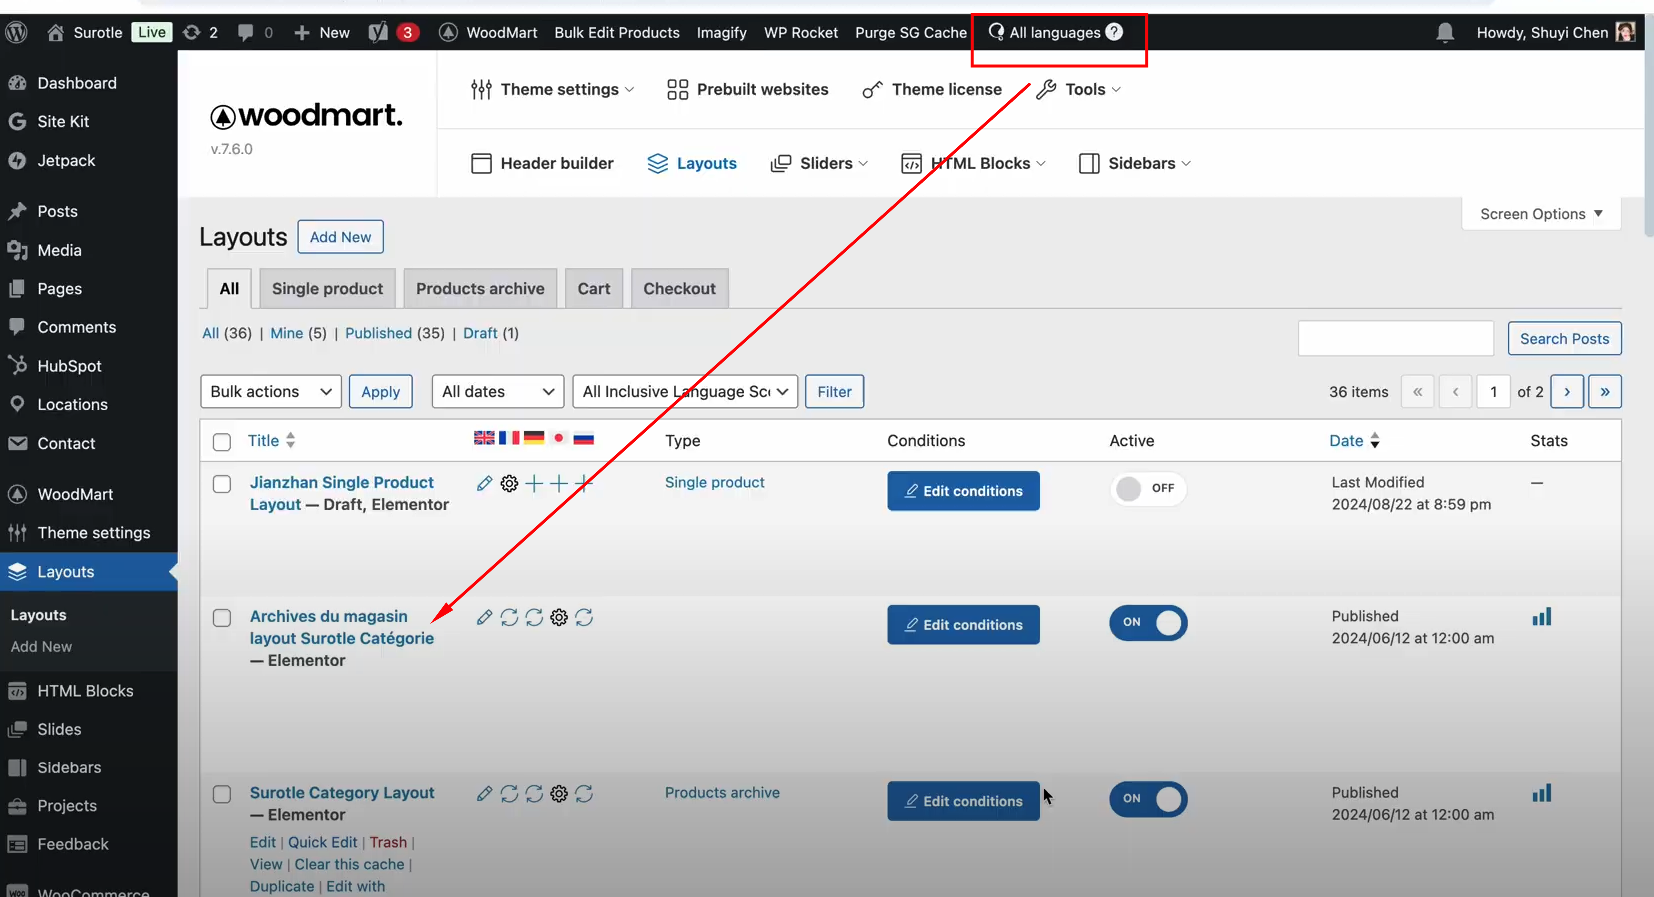Check the select-all checkbox next to Title
This screenshot has width=1654, height=897.
coord(222,442)
